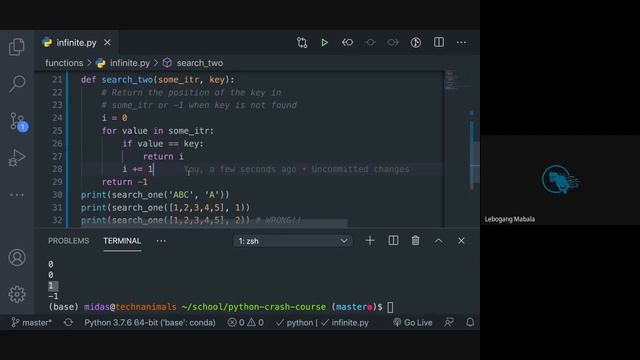Click the editor horizontal scrollbar
The width and height of the screenshot is (640, 360).
click(214, 223)
